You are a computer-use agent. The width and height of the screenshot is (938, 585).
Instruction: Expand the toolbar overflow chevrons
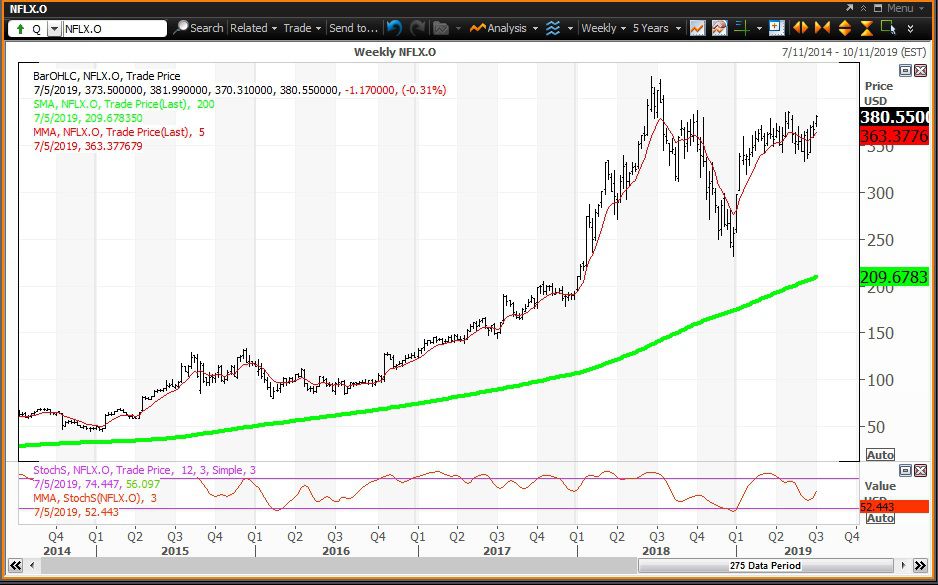[x=910, y=29]
